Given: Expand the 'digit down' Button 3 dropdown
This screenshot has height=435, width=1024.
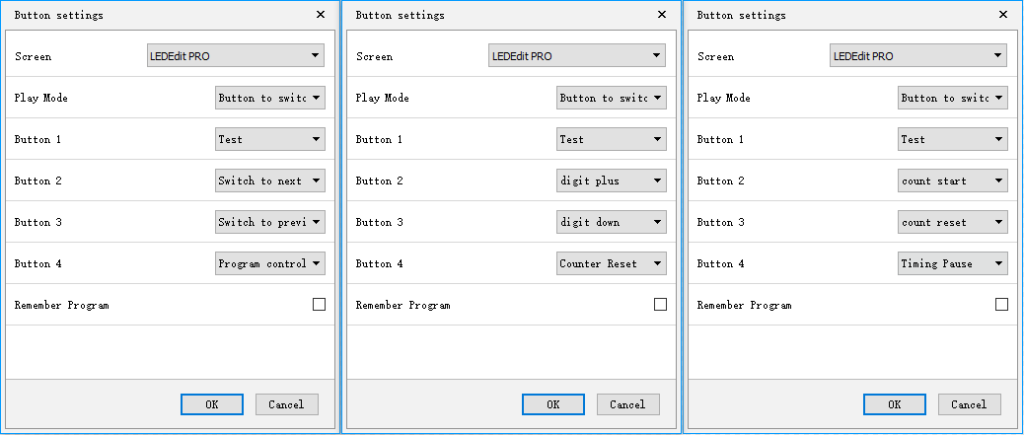Looking at the screenshot, I should pos(611,222).
